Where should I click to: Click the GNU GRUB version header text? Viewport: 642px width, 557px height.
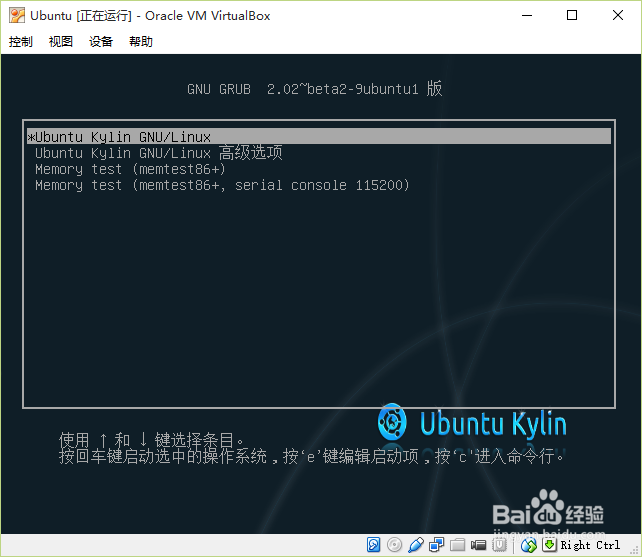(x=314, y=88)
